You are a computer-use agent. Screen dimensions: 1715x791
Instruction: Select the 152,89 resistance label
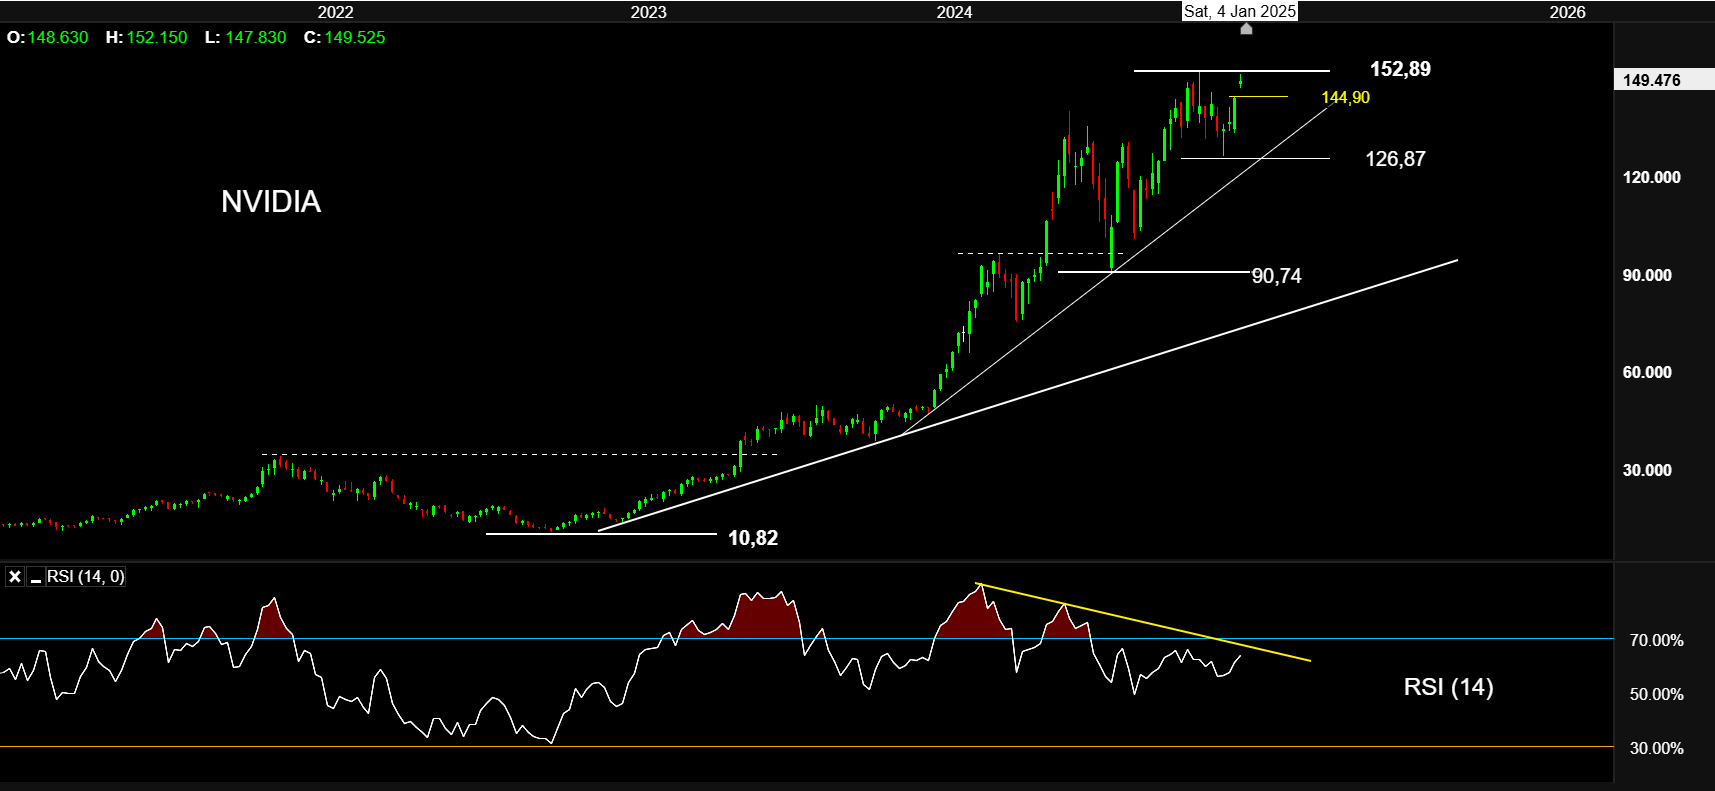[1400, 69]
